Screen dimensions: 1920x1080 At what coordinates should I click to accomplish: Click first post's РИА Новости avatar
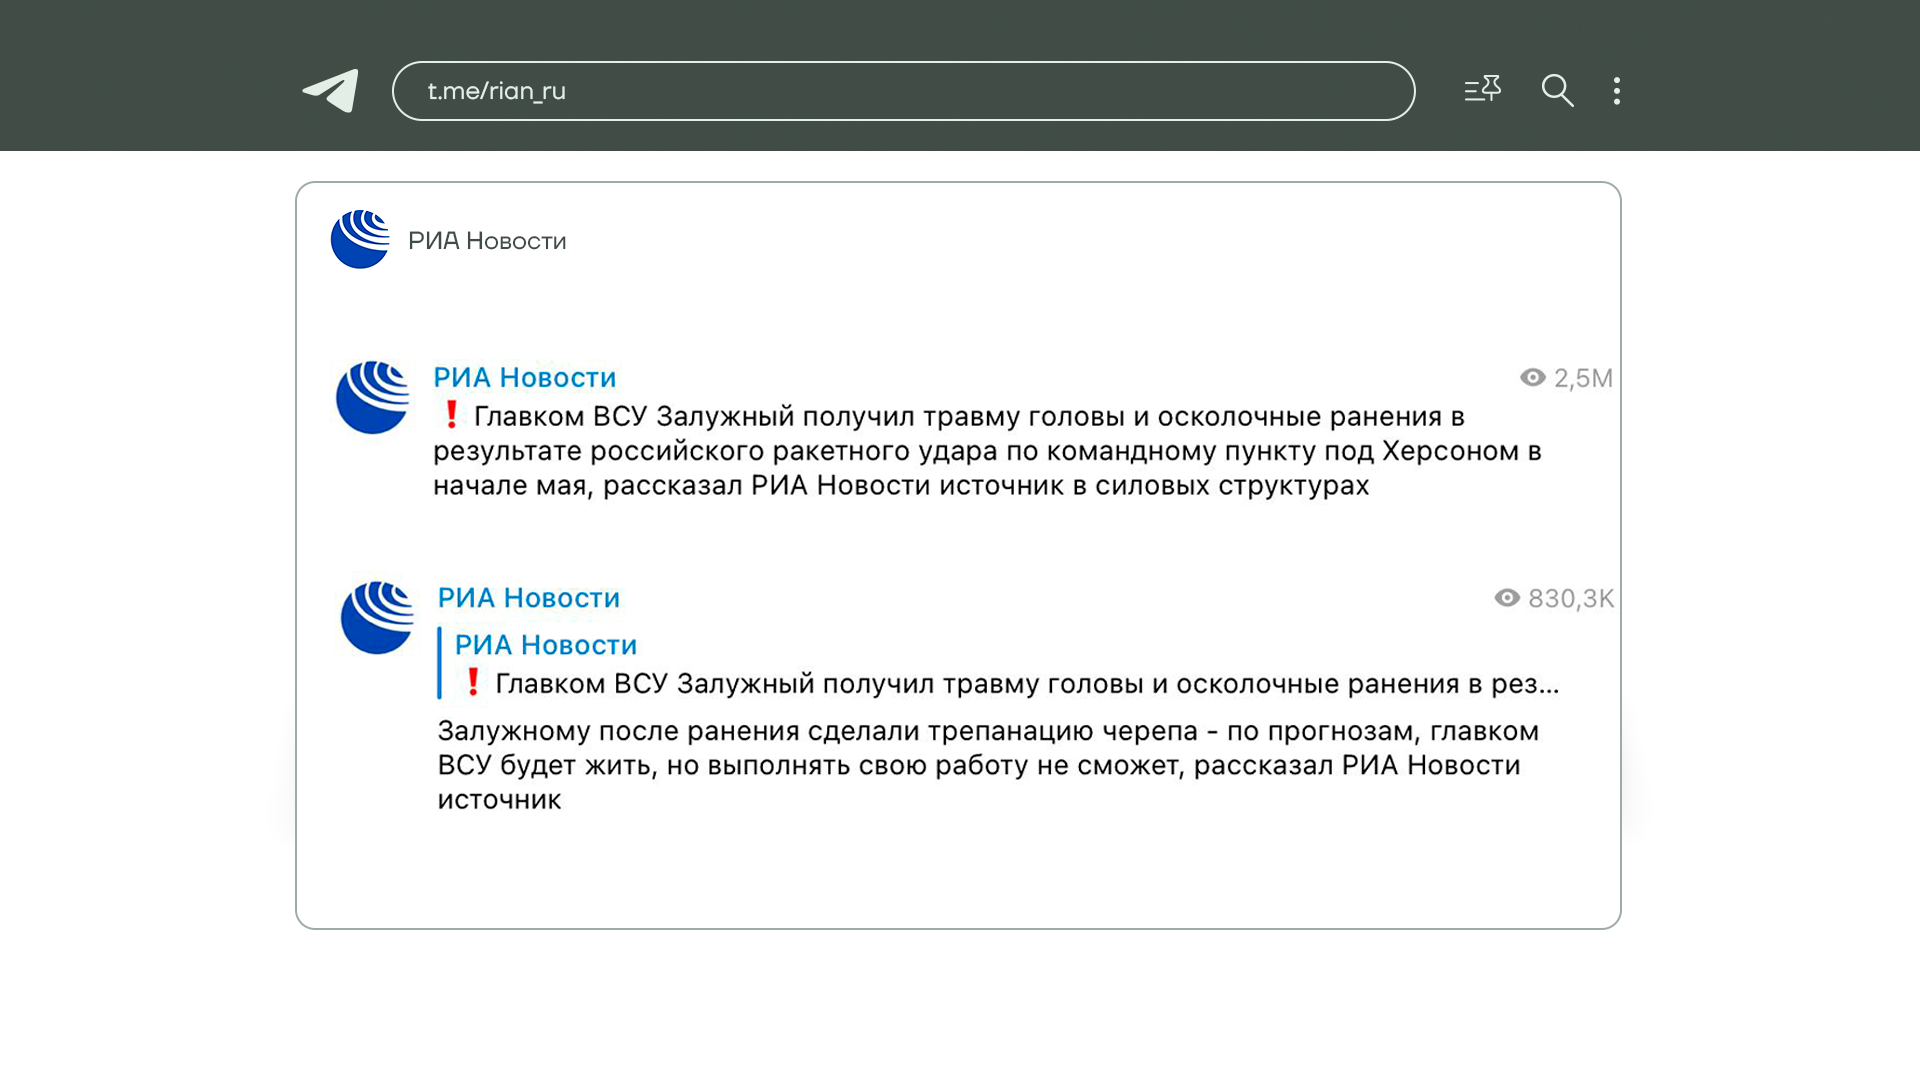tap(372, 397)
